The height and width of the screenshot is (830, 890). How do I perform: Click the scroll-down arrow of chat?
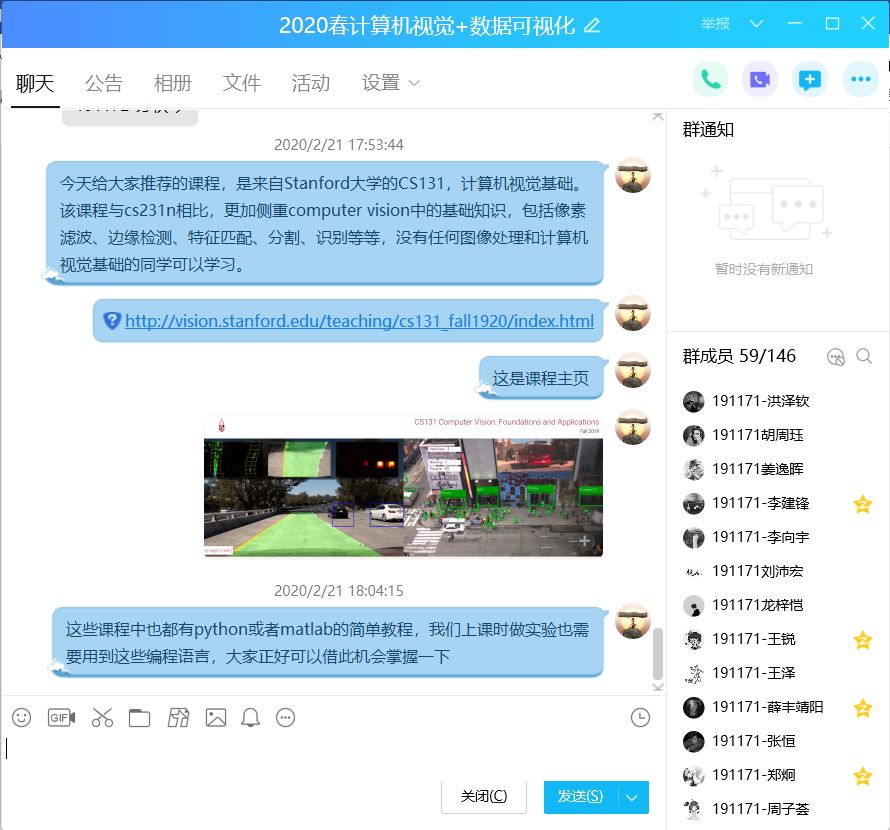tap(658, 688)
